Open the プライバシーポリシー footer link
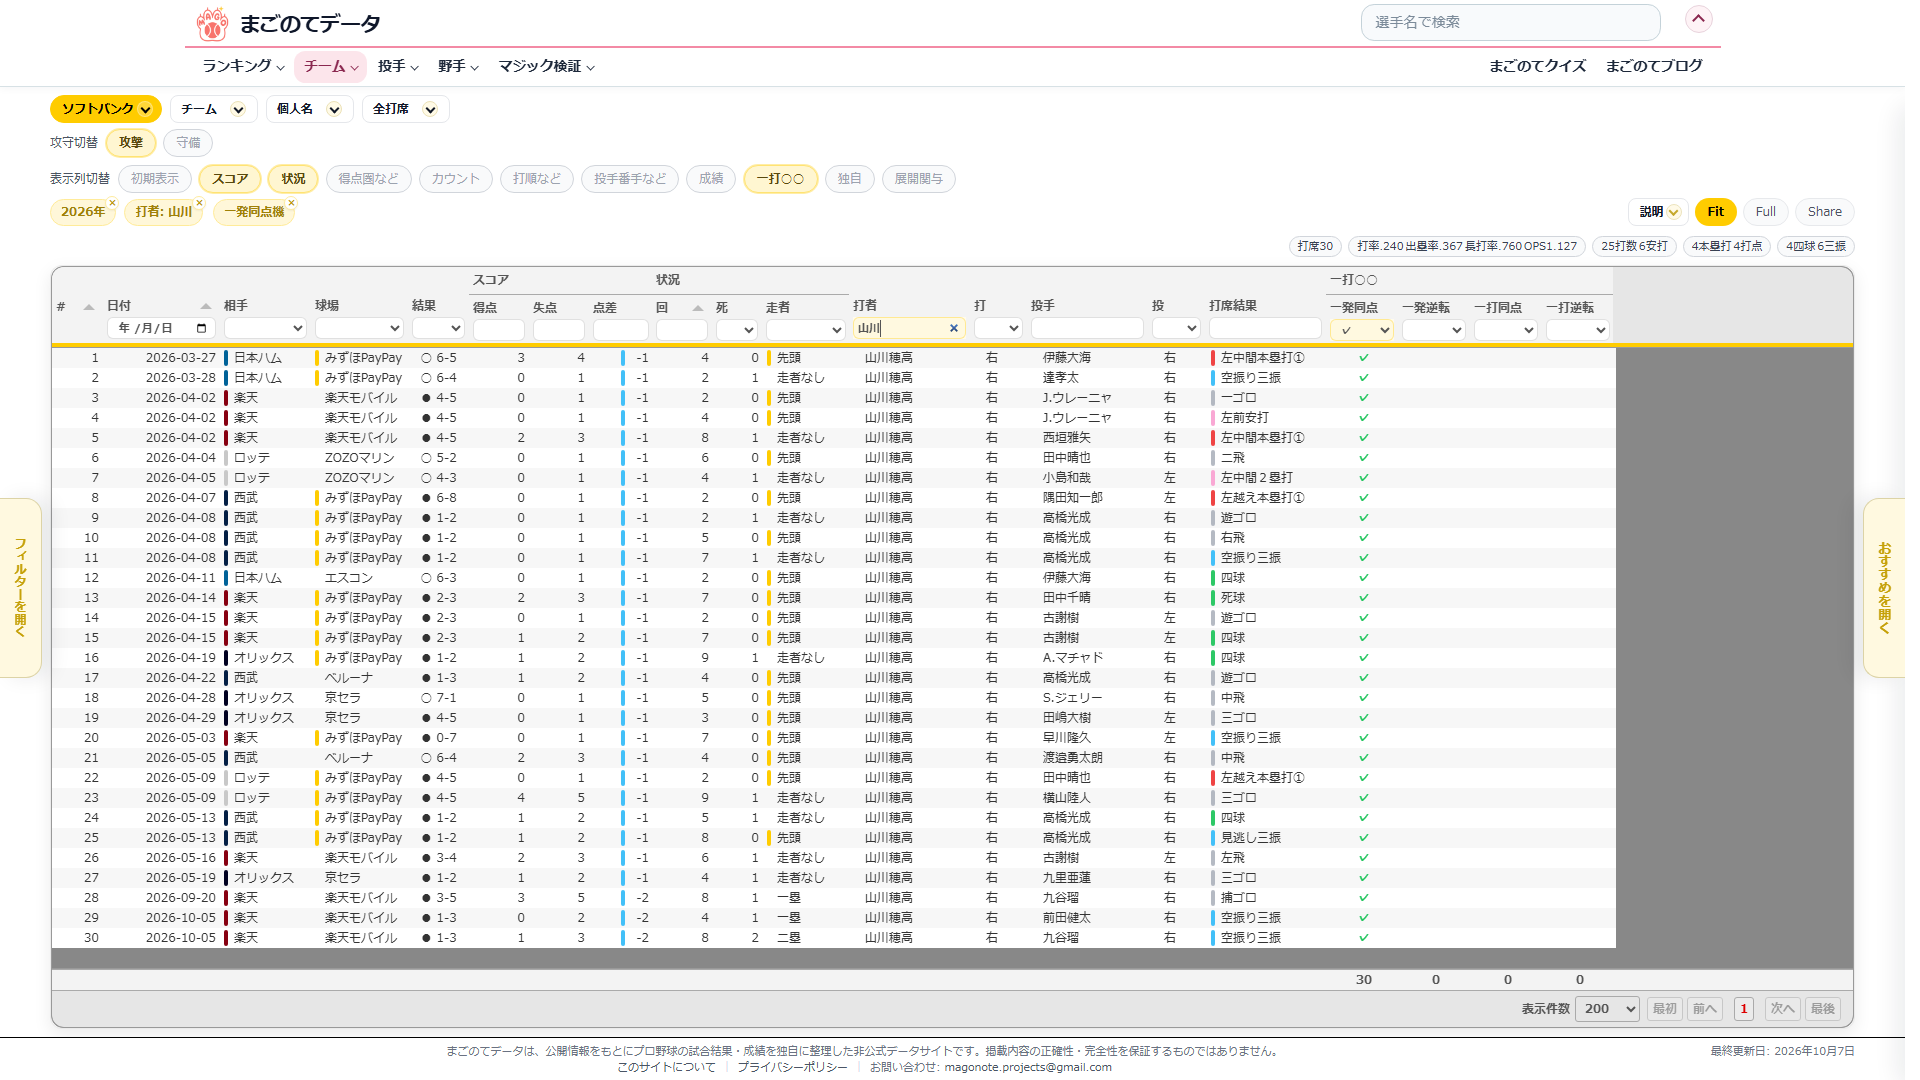 click(792, 1067)
